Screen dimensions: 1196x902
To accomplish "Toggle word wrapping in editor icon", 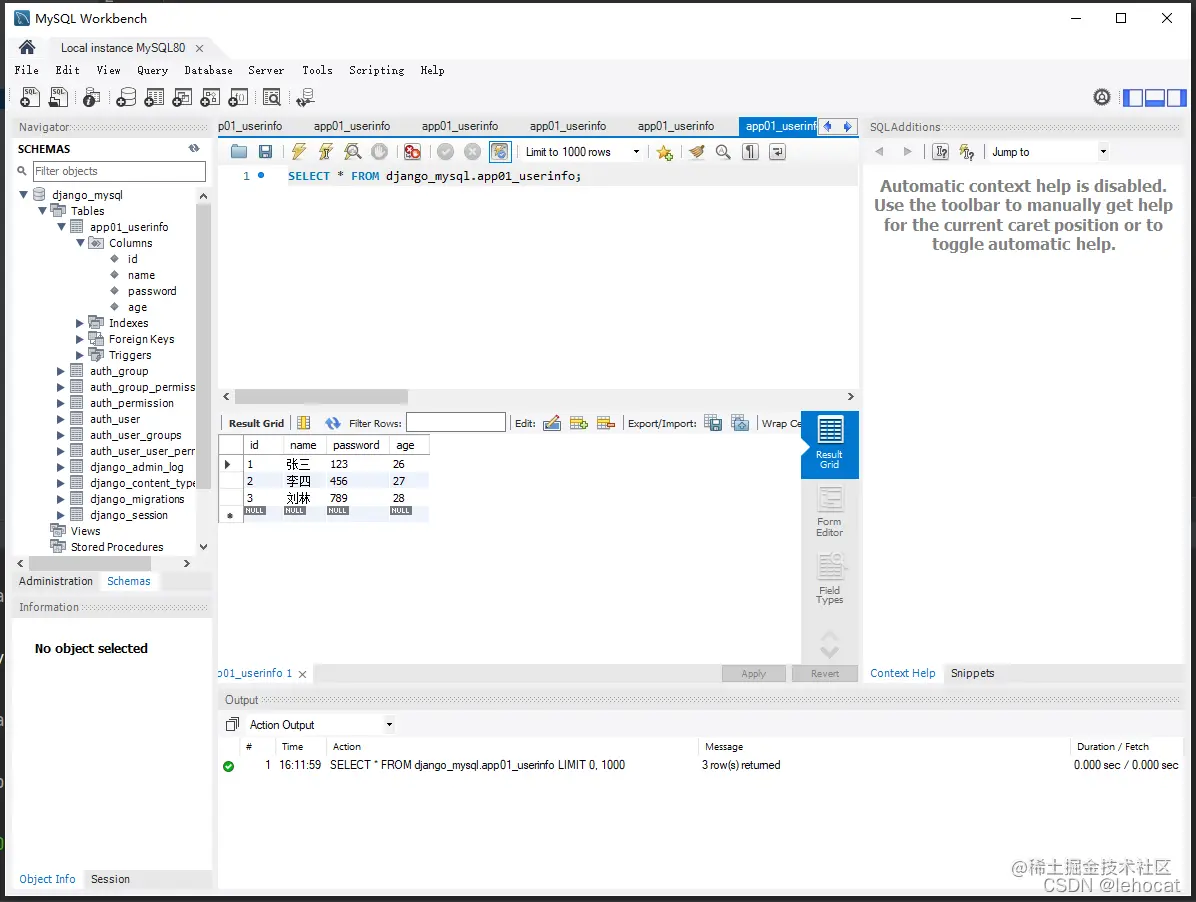I will point(777,152).
